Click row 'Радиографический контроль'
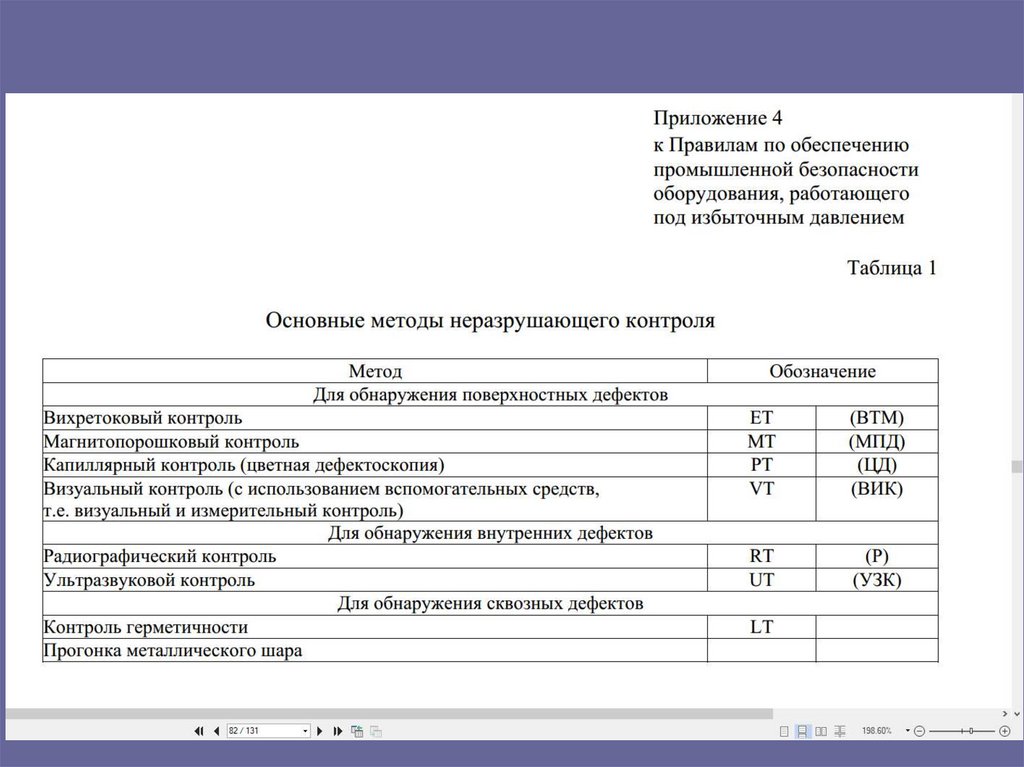Image resolution: width=1024 pixels, height=767 pixels. click(375, 556)
